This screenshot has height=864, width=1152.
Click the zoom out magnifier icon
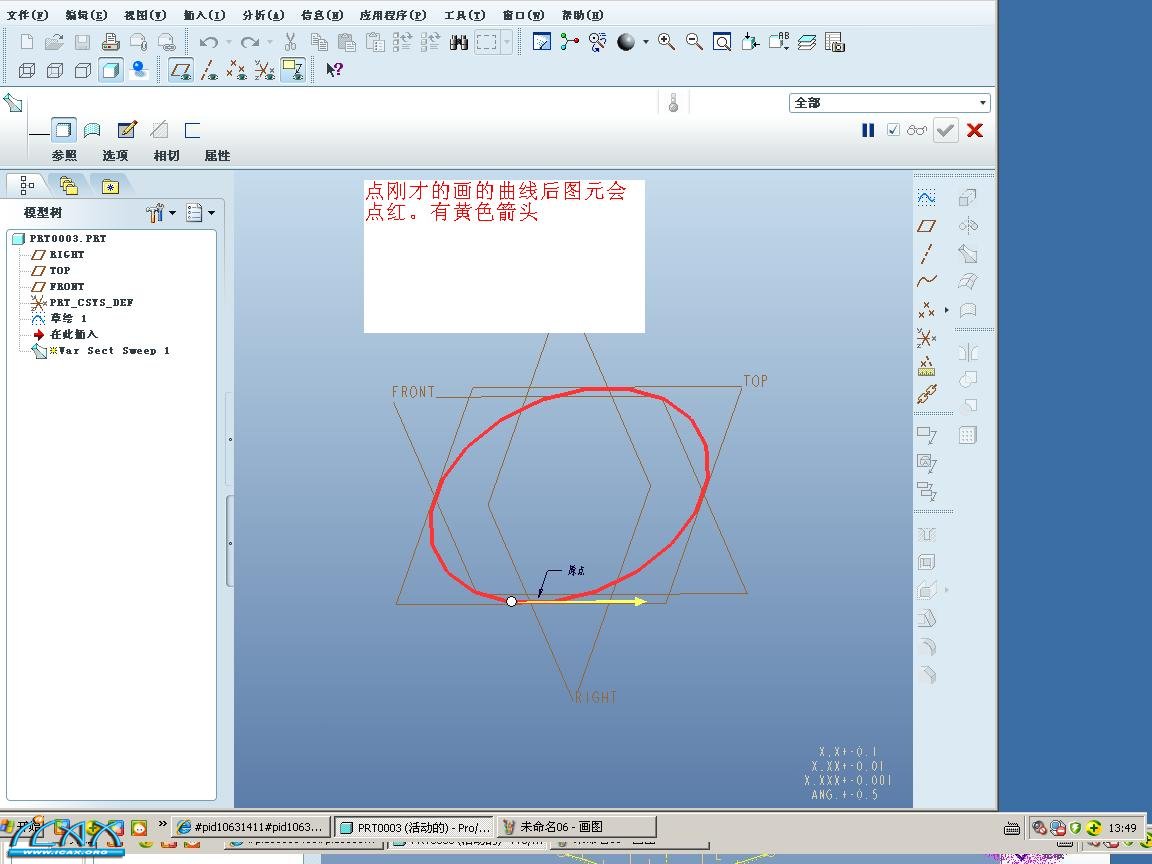coord(693,42)
